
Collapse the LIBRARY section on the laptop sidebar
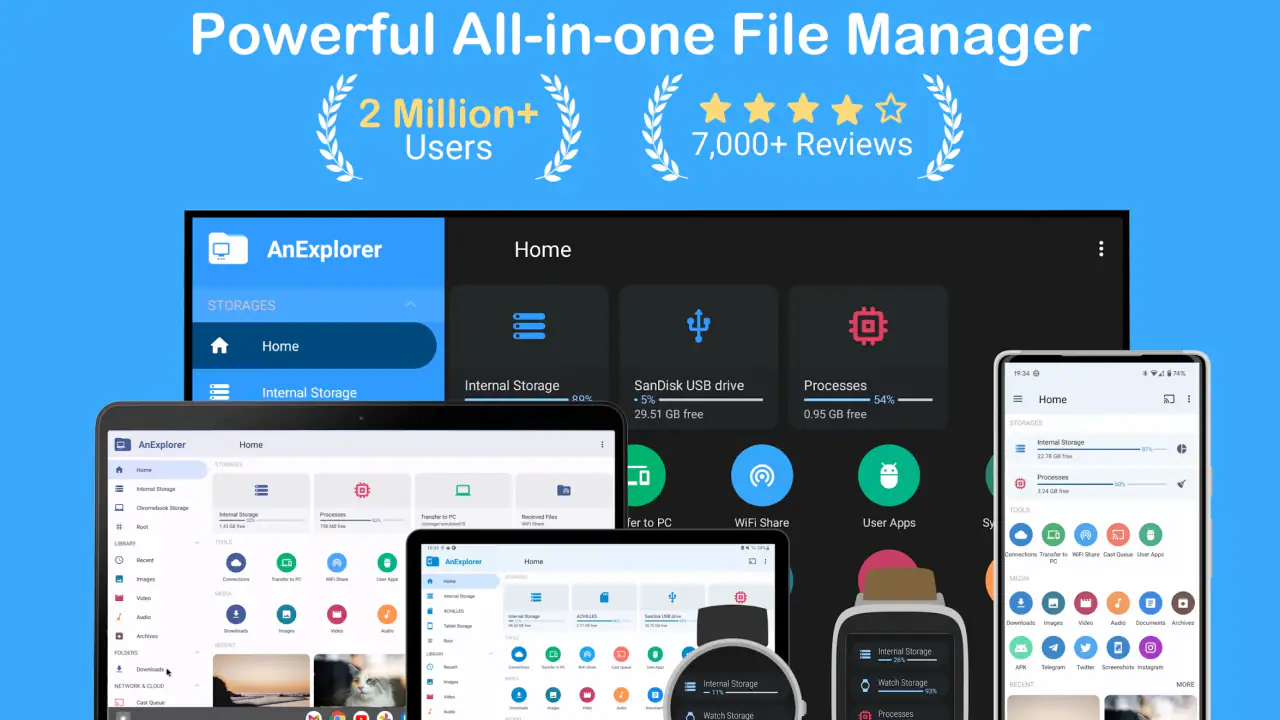point(196,544)
